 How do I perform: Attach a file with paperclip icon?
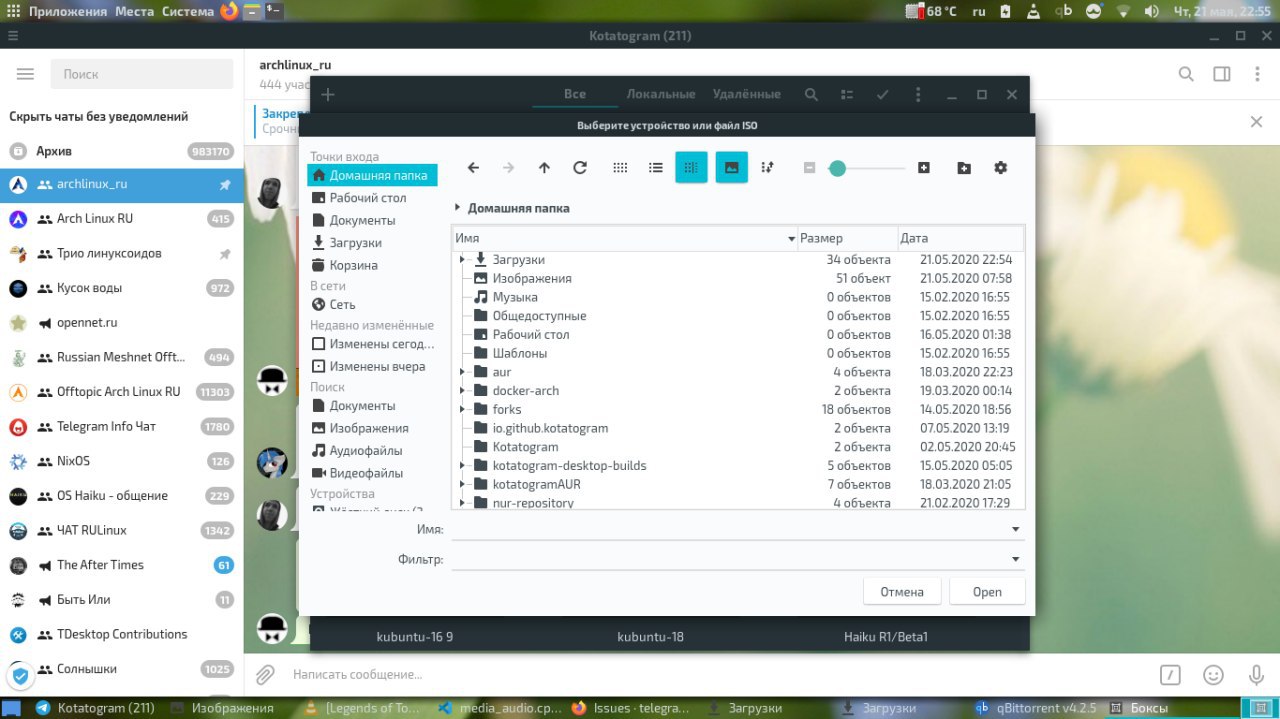pyautogui.click(x=265, y=675)
